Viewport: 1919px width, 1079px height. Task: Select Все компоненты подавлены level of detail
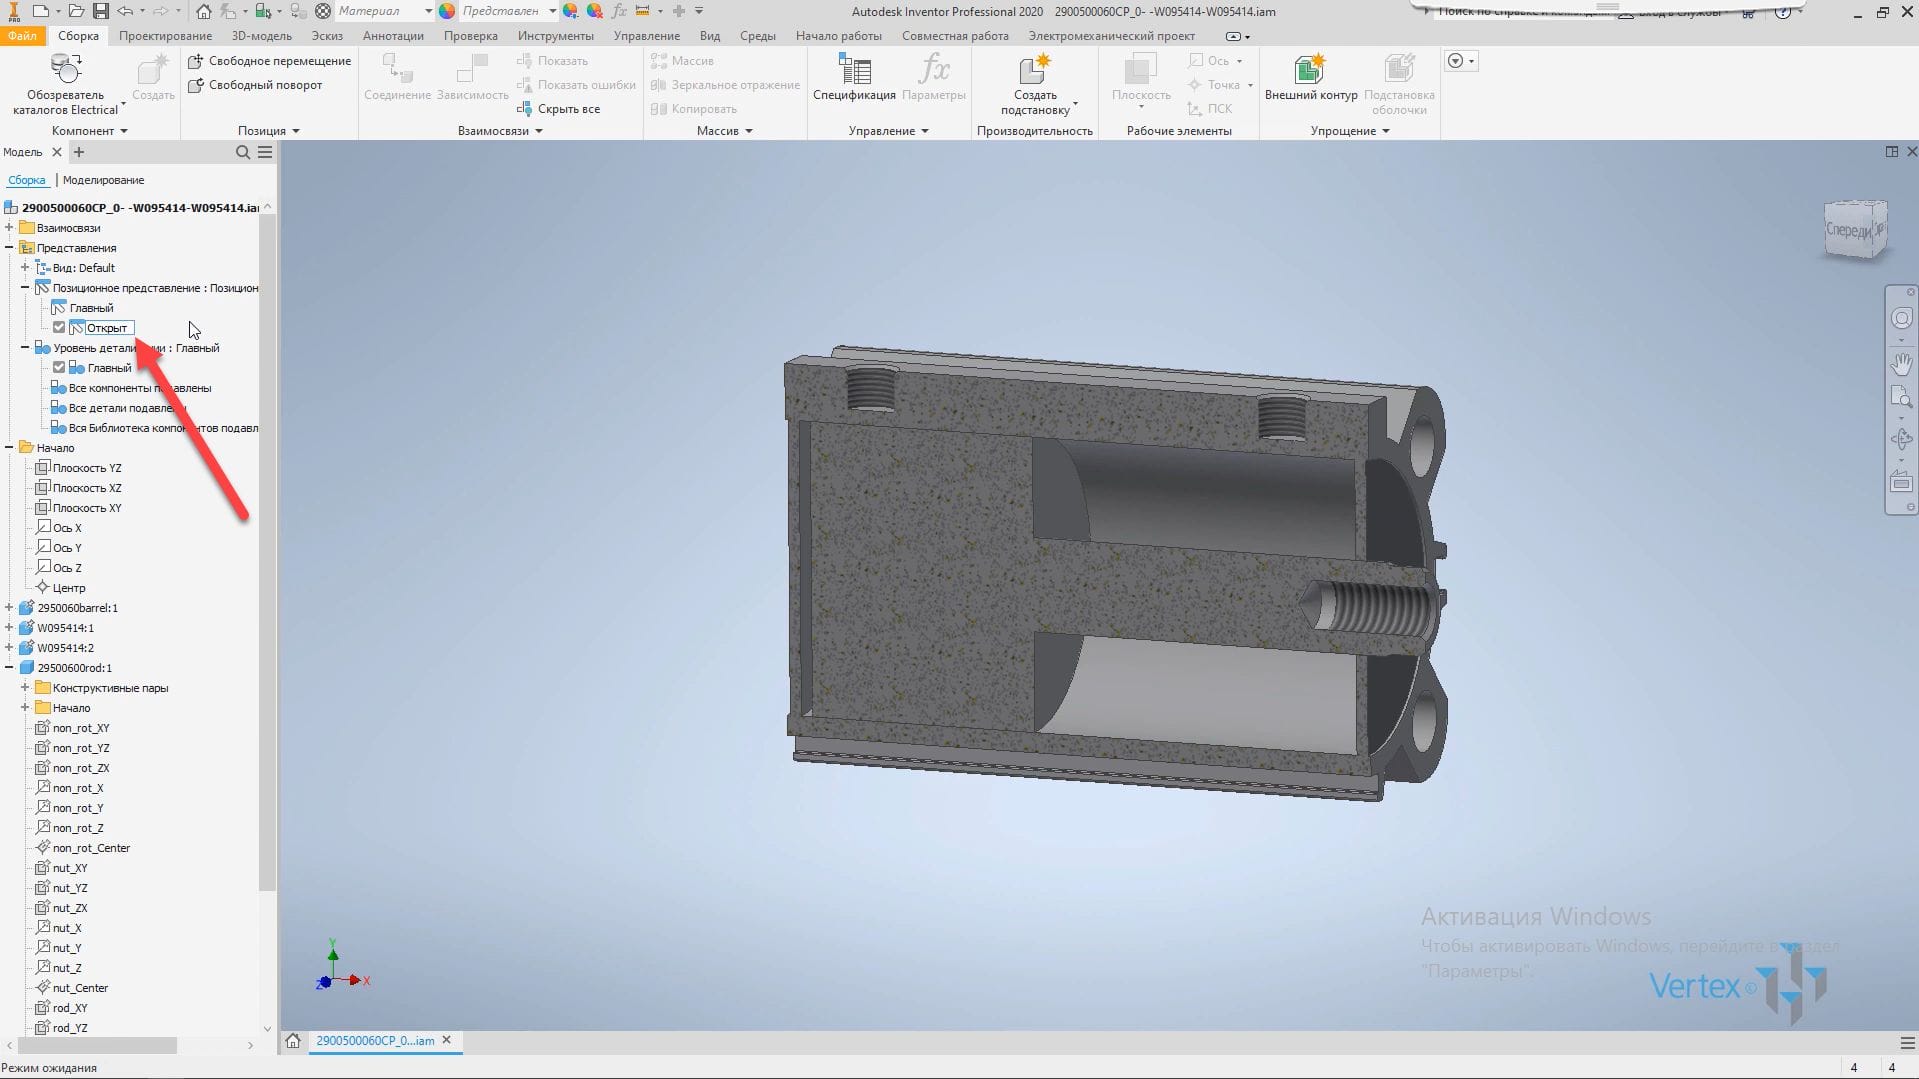(x=131, y=388)
